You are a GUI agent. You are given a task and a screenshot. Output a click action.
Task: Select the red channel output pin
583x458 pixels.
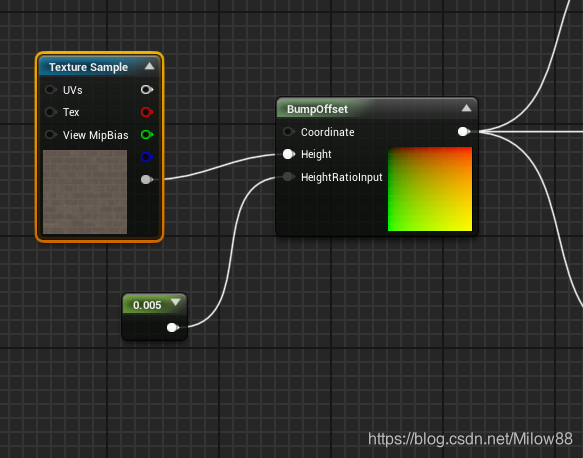coord(147,112)
